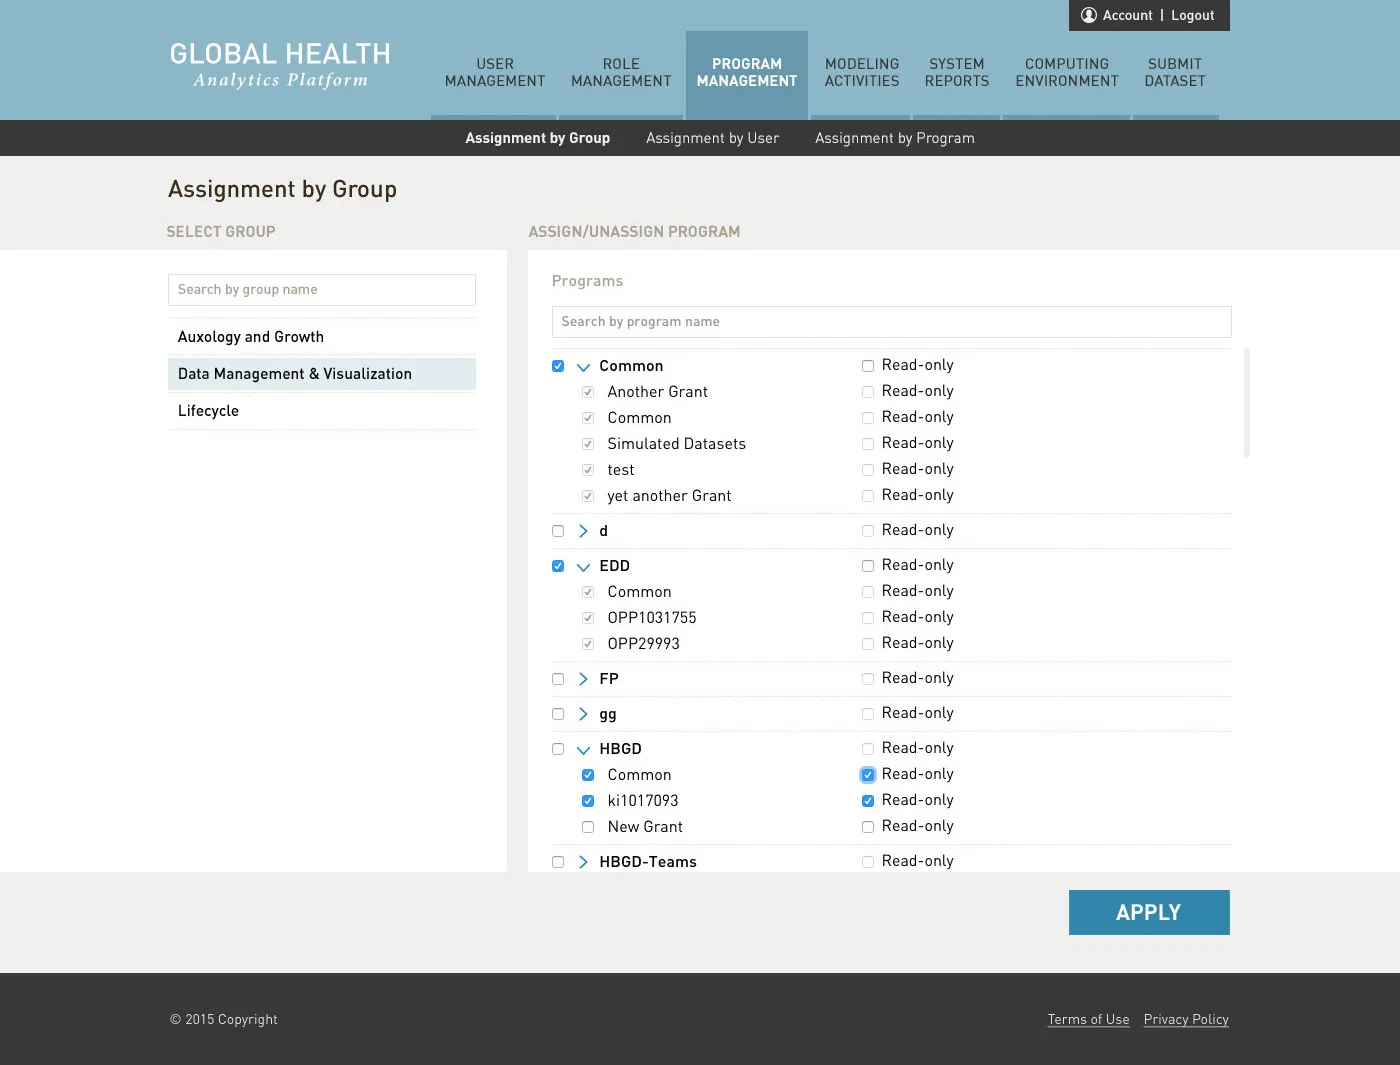Click the search by program name field
Image resolution: width=1400 pixels, height=1065 pixels.
click(891, 321)
